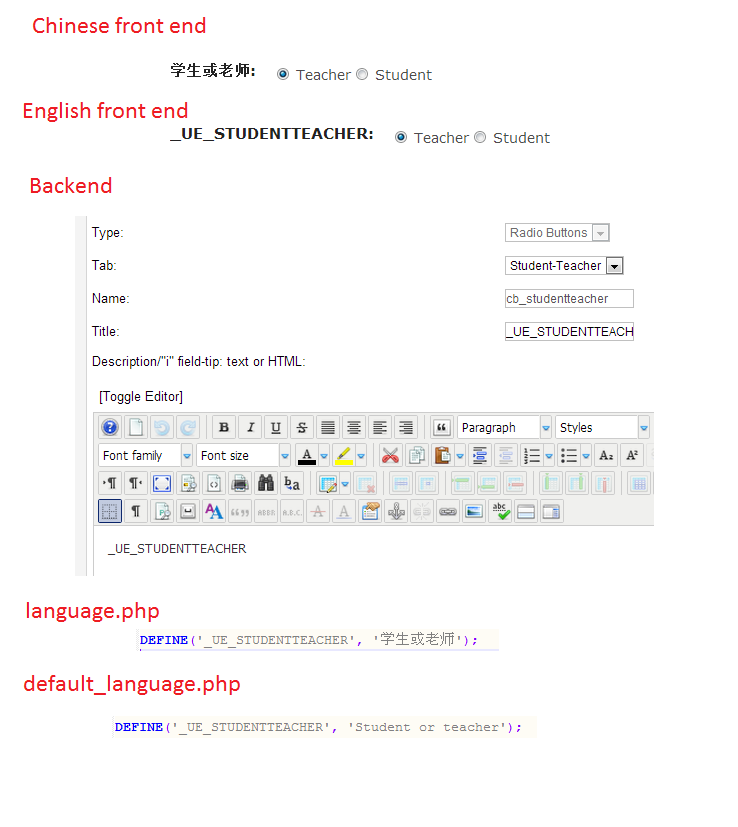
Task: Click the preview document icon
Action: point(188,483)
